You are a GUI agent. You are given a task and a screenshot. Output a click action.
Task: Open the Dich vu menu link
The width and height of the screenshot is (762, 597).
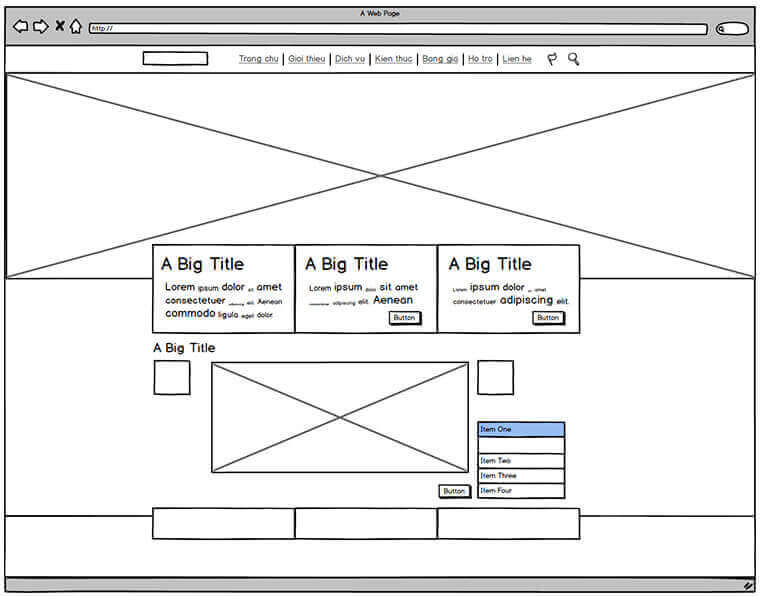(350, 59)
